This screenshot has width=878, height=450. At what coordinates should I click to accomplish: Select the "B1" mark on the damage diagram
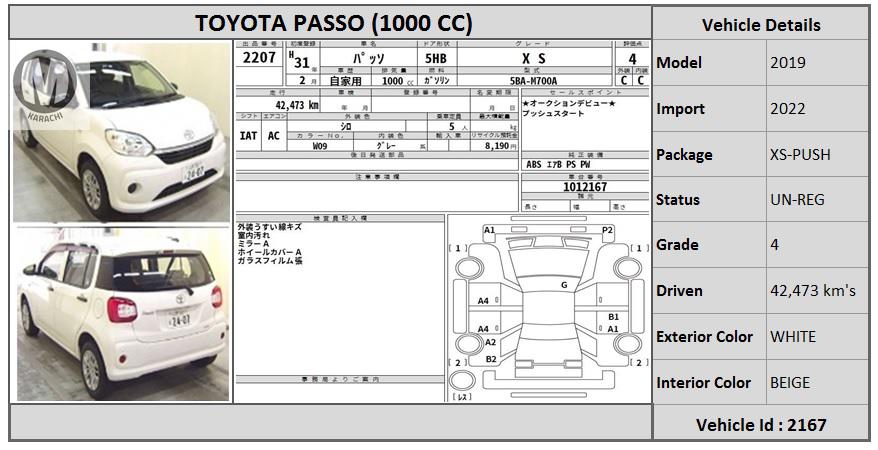[x=613, y=317]
